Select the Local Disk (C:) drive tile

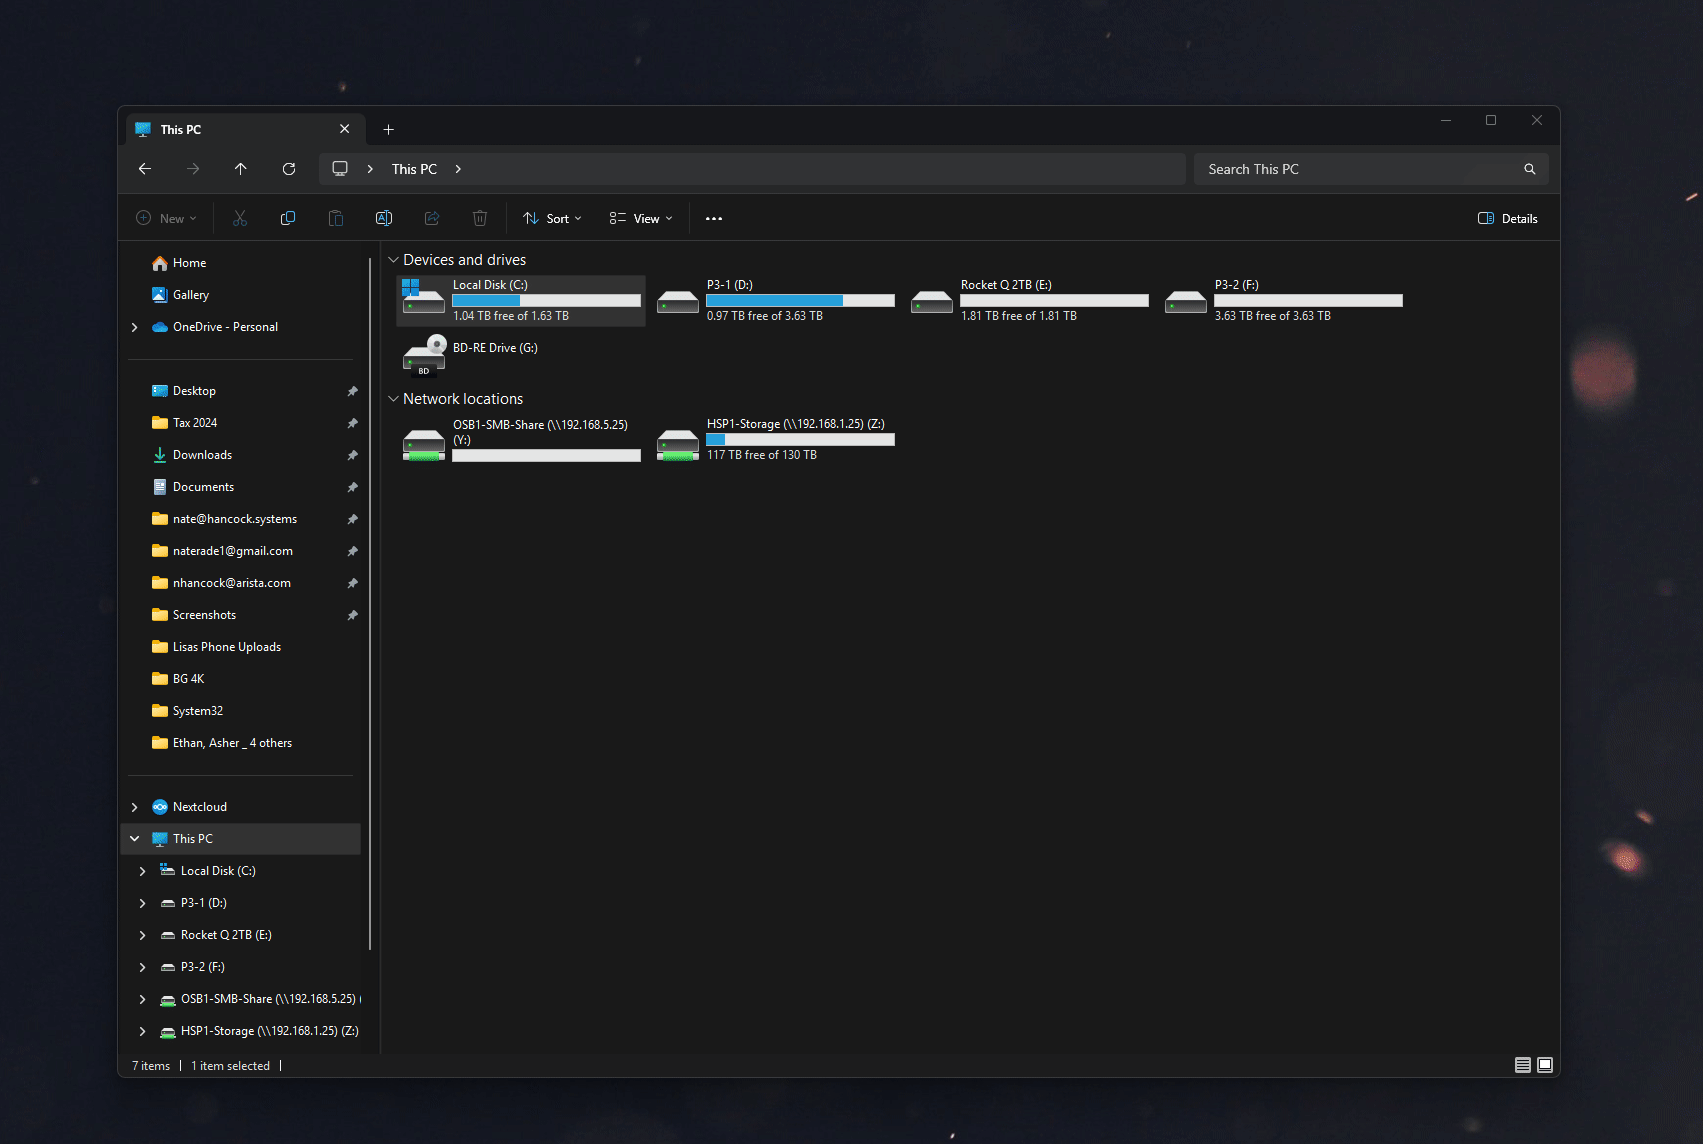[521, 300]
